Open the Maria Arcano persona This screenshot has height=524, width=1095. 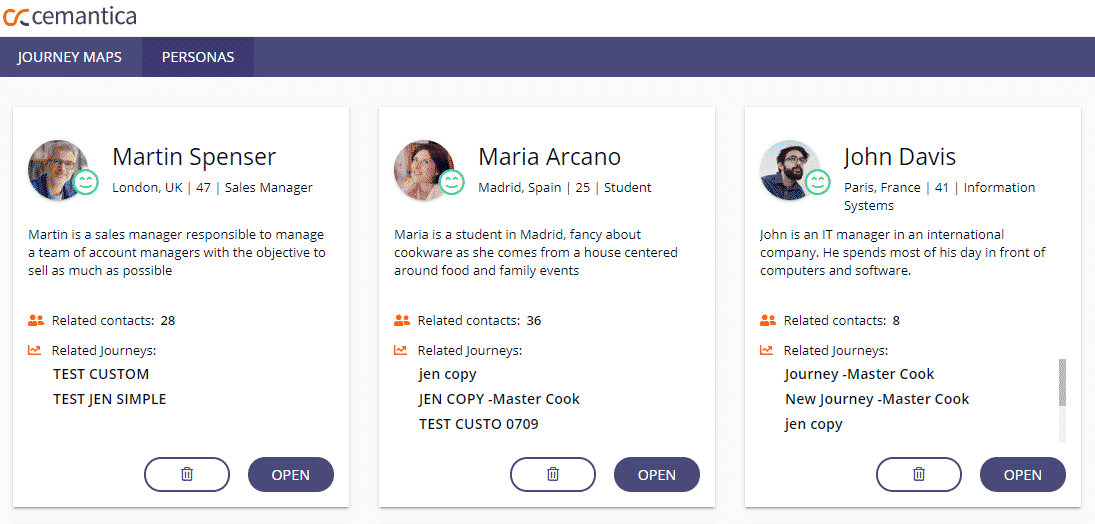tap(656, 474)
